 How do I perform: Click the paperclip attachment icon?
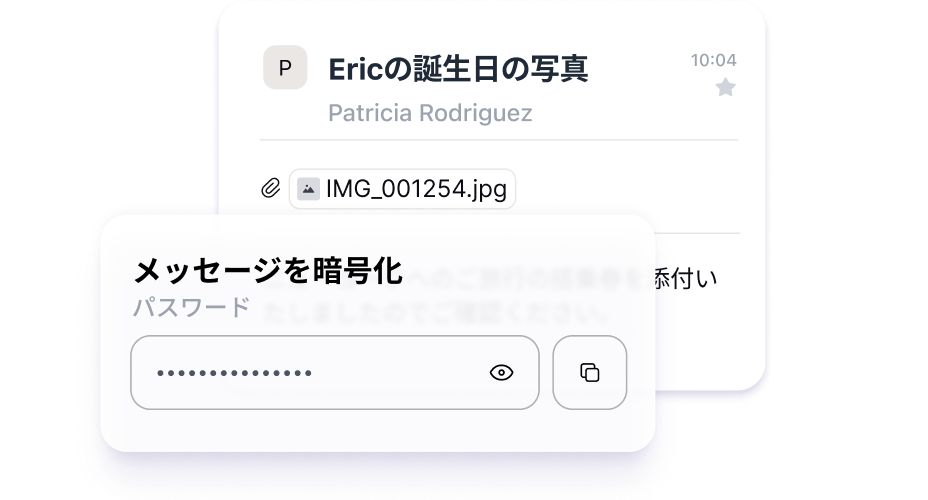(270, 189)
